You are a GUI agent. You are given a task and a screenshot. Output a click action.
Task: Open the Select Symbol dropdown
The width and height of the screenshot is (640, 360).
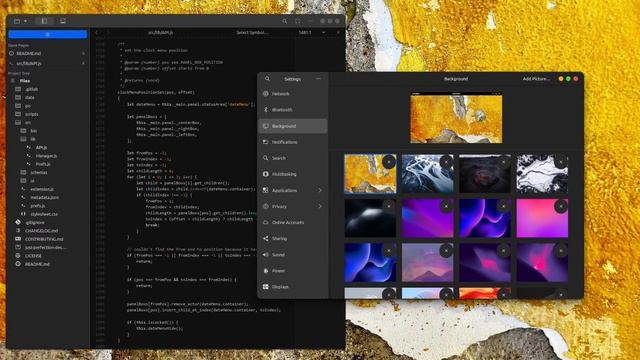(x=252, y=32)
